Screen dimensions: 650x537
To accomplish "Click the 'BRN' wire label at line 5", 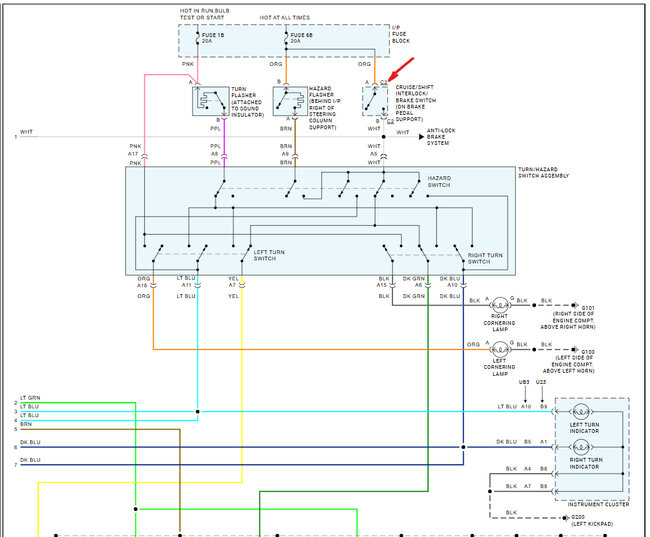I will pos(26,424).
